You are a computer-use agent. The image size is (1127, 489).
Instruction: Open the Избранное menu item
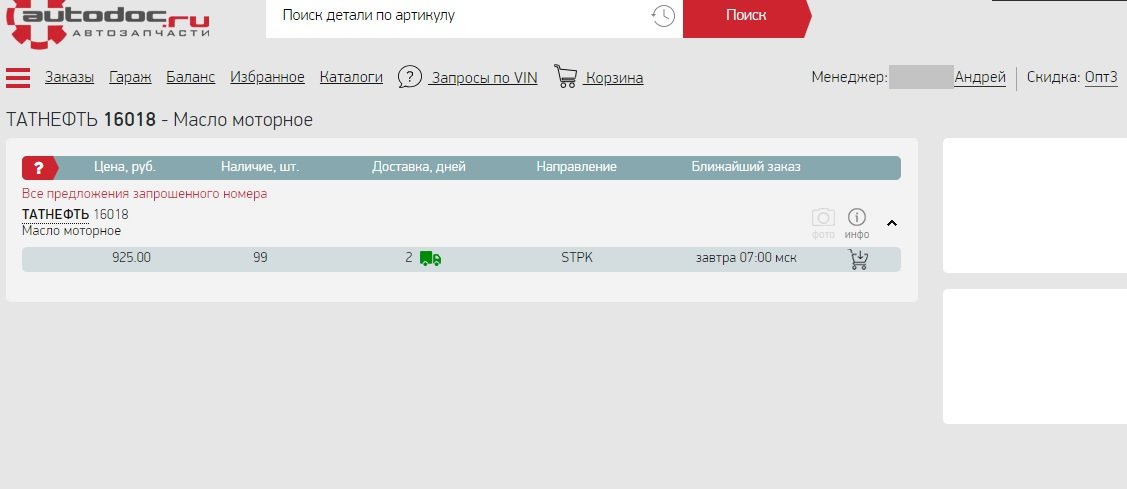pyautogui.click(x=267, y=77)
